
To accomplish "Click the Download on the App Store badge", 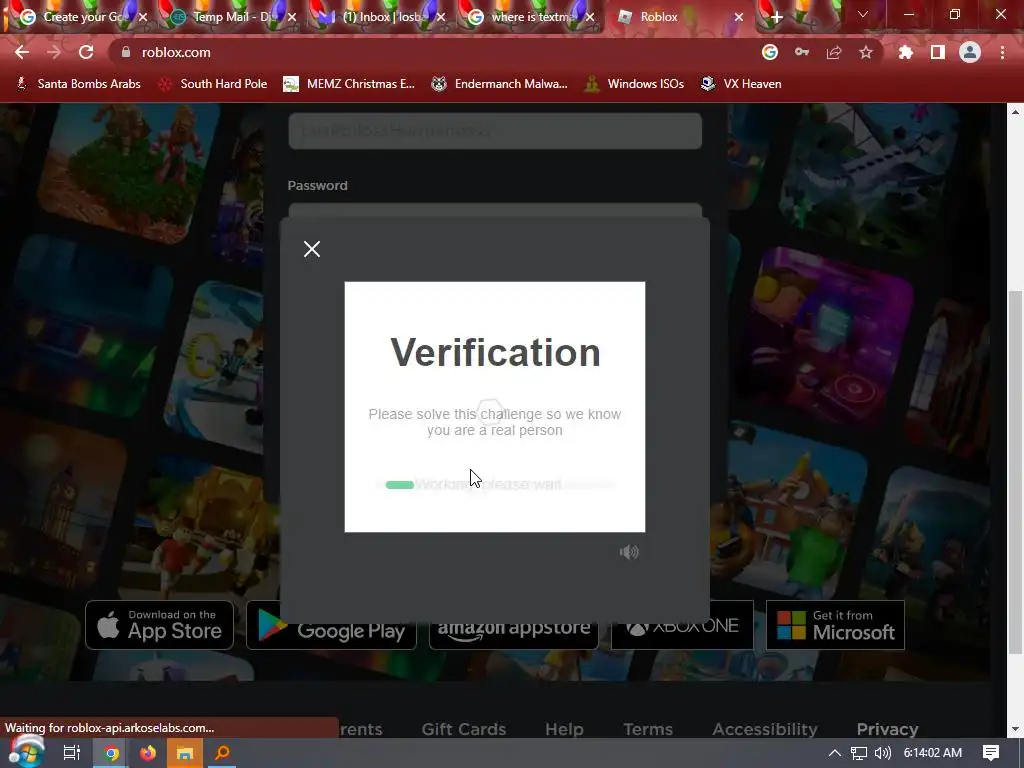I will [x=159, y=625].
